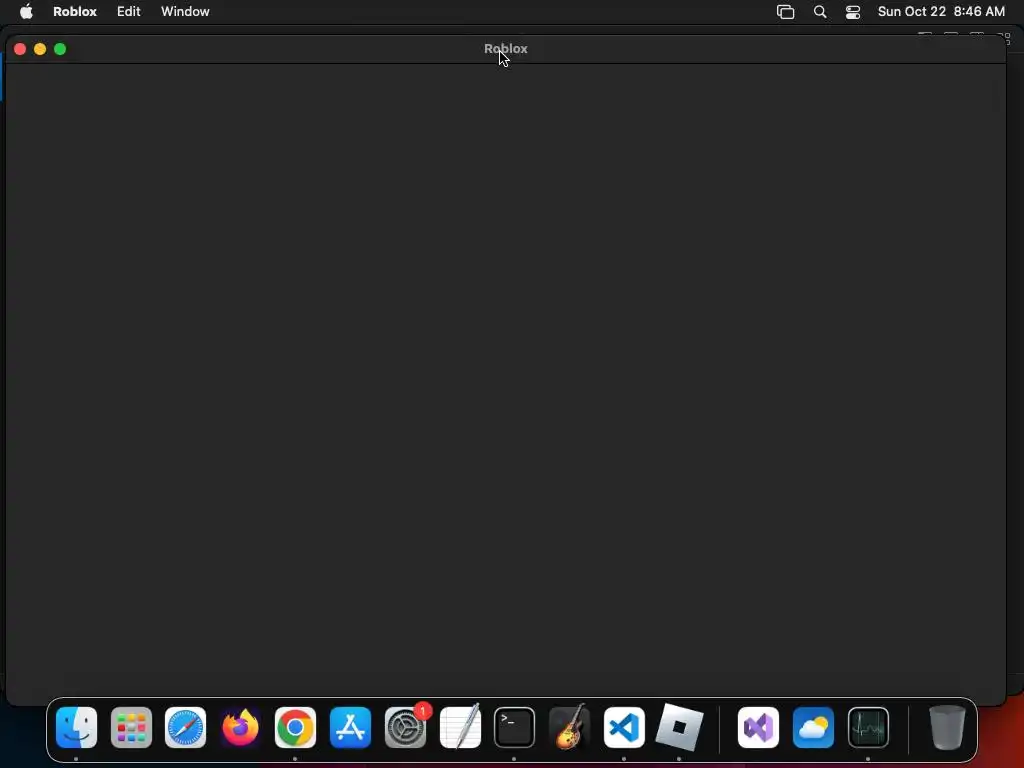
Task: Launch Firefox from the Dock
Action: pos(240,727)
